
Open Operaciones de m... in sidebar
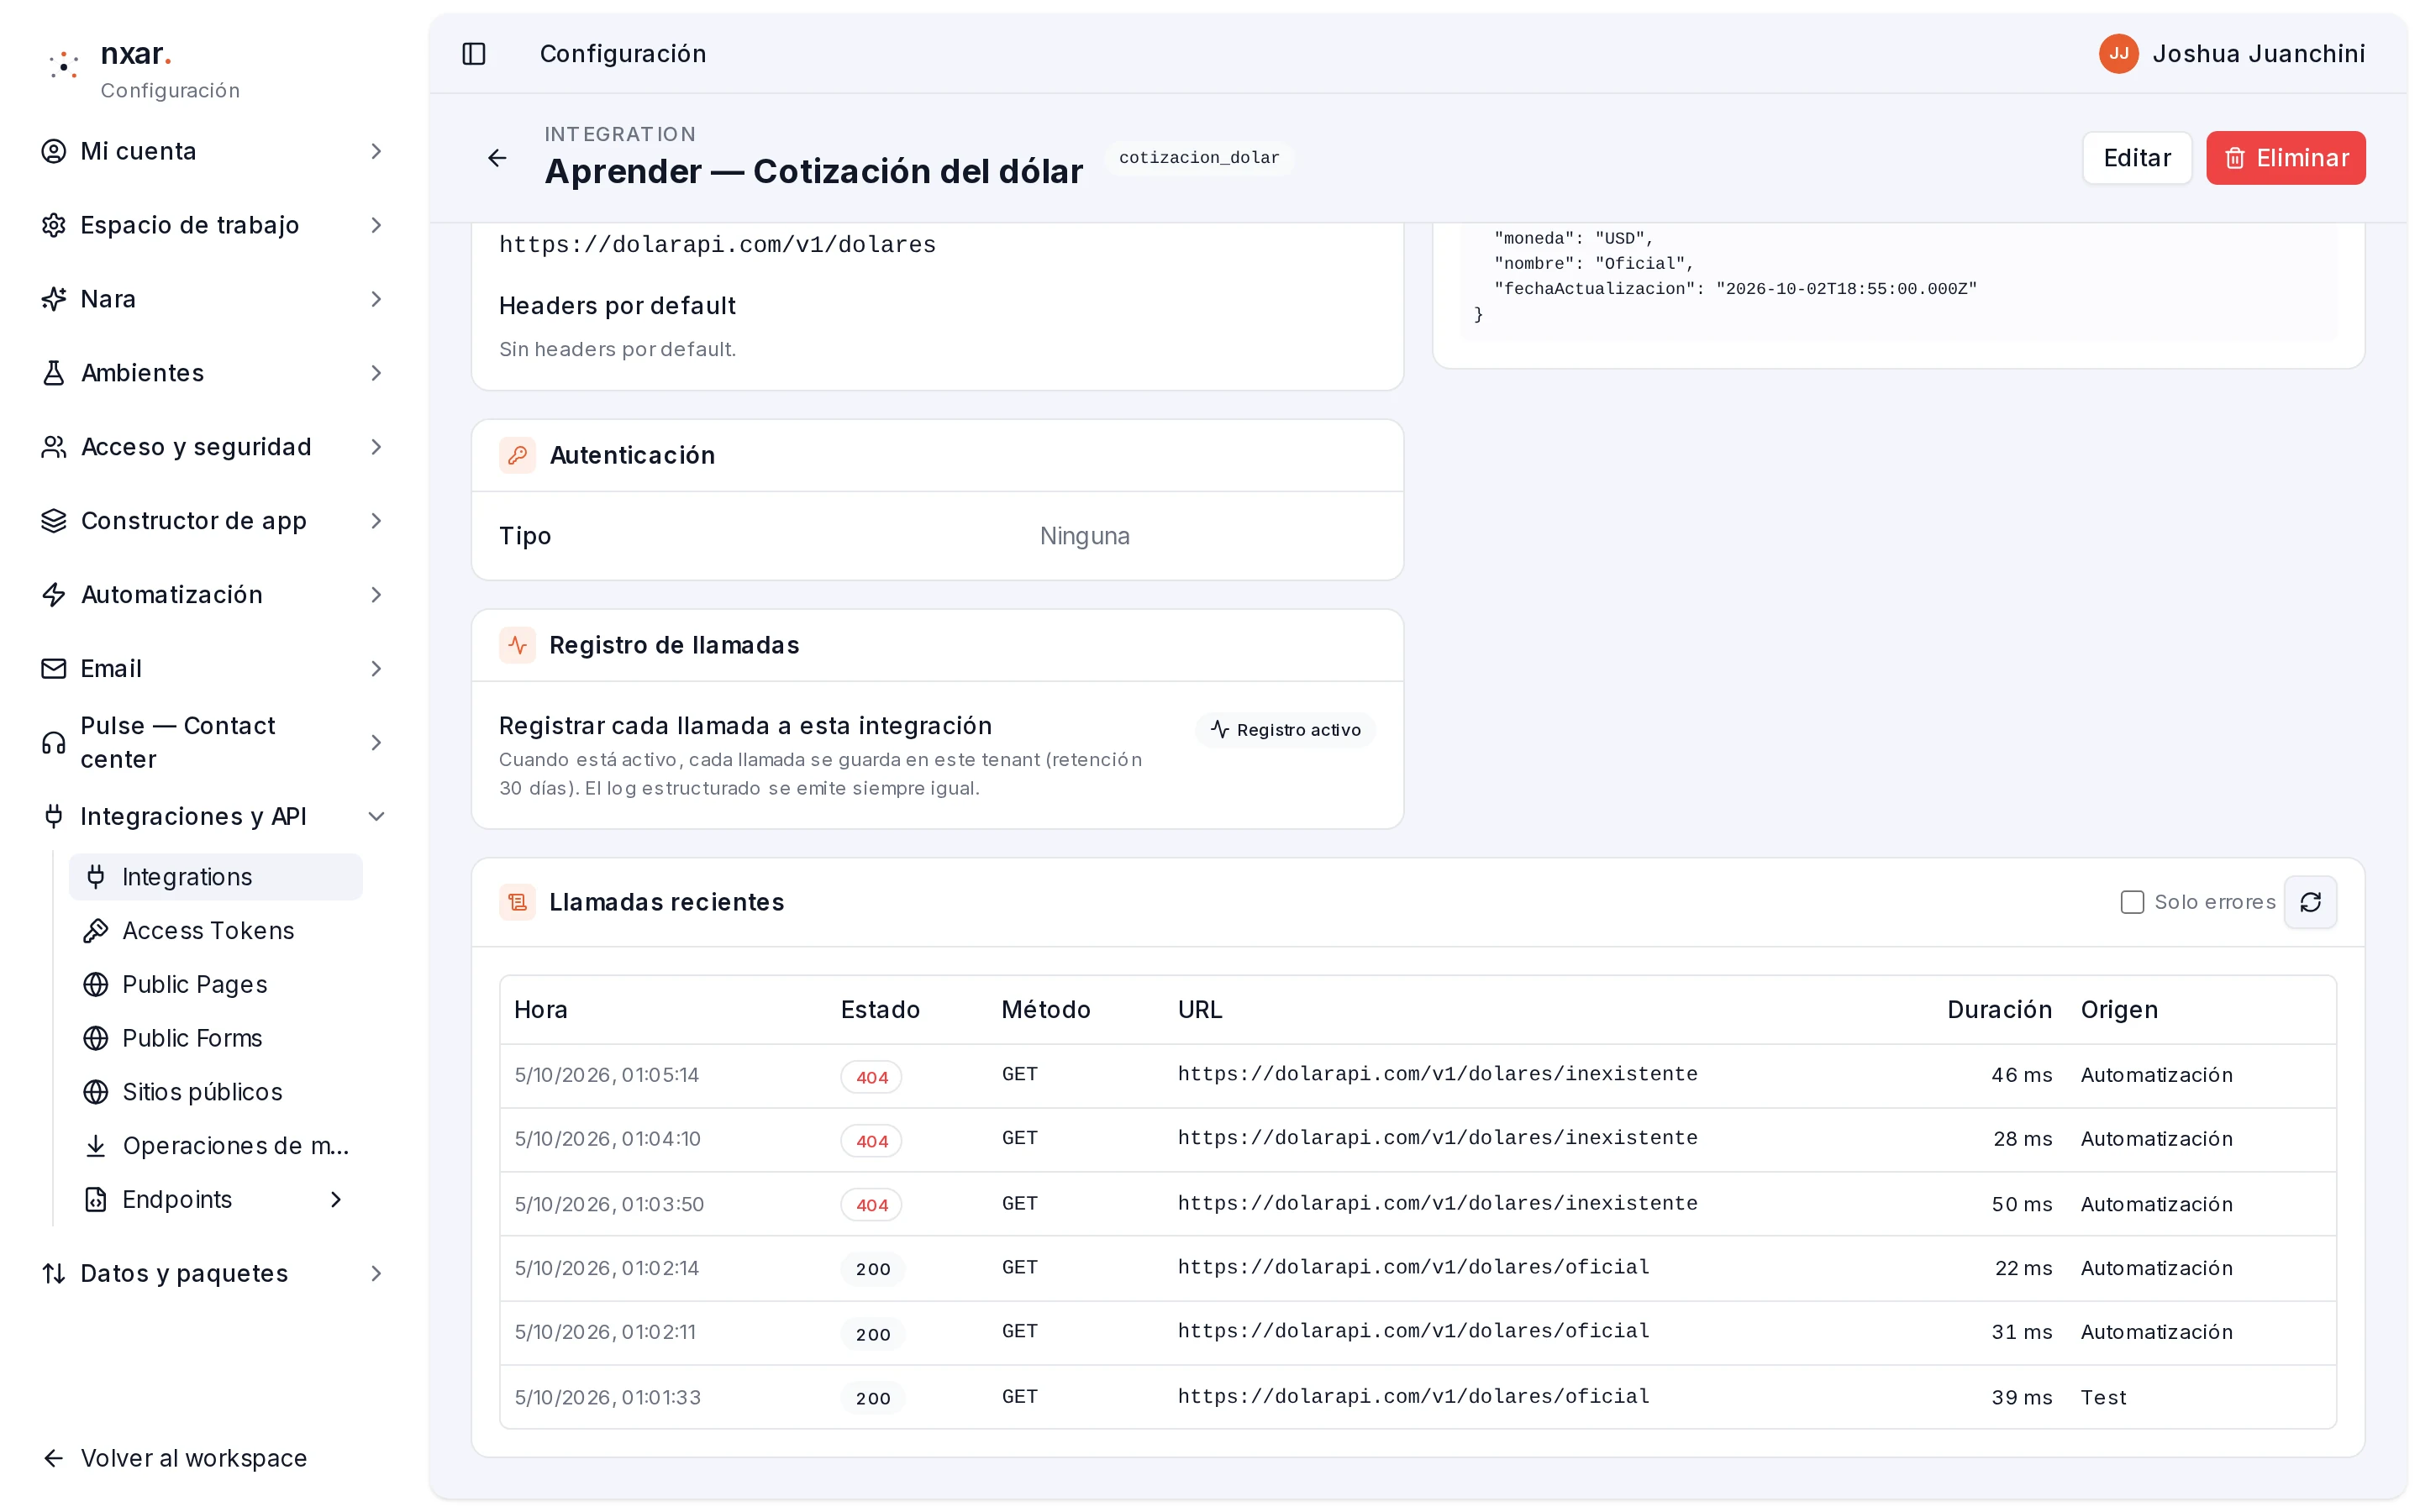pyautogui.click(x=215, y=1146)
